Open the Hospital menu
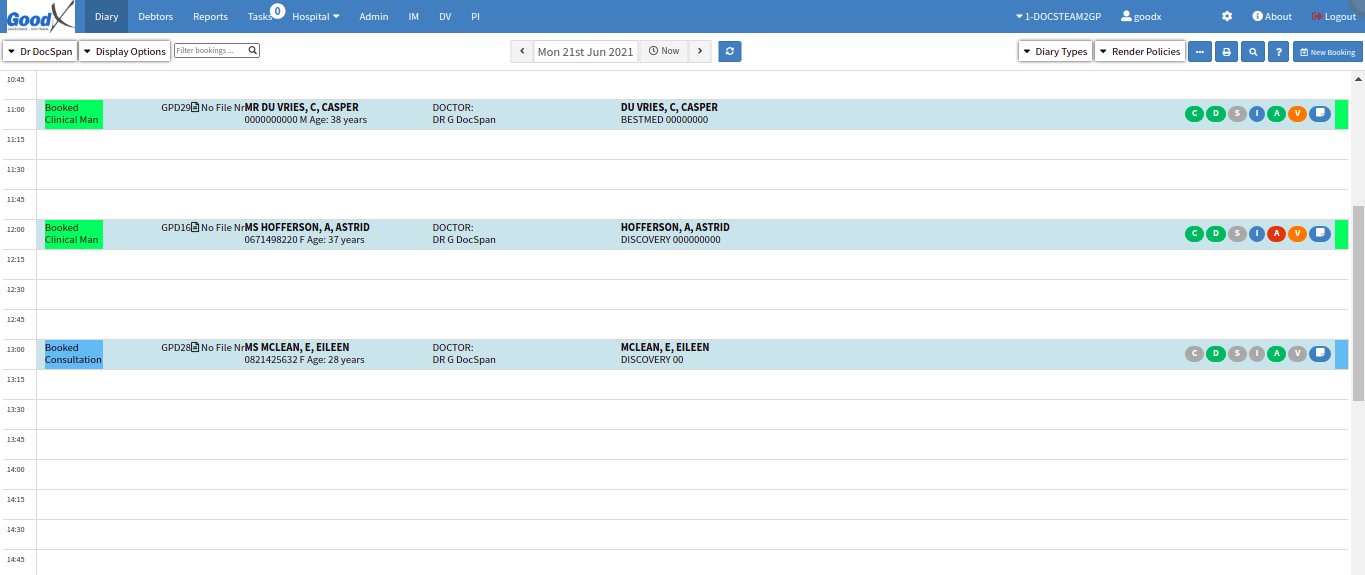 (x=315, y=17)
